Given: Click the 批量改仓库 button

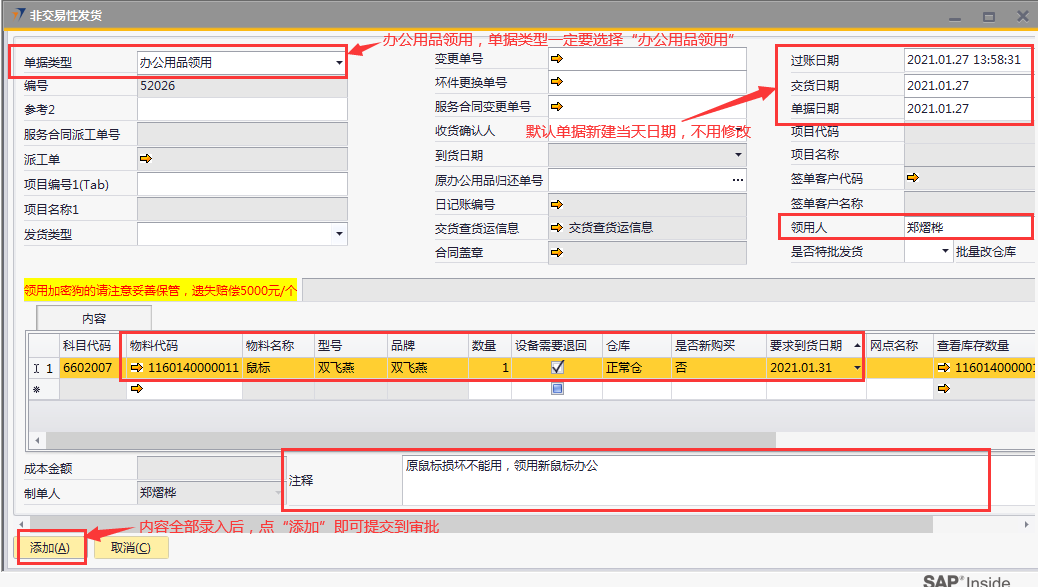Looking at the screenshot, I should tap(985, 252).
